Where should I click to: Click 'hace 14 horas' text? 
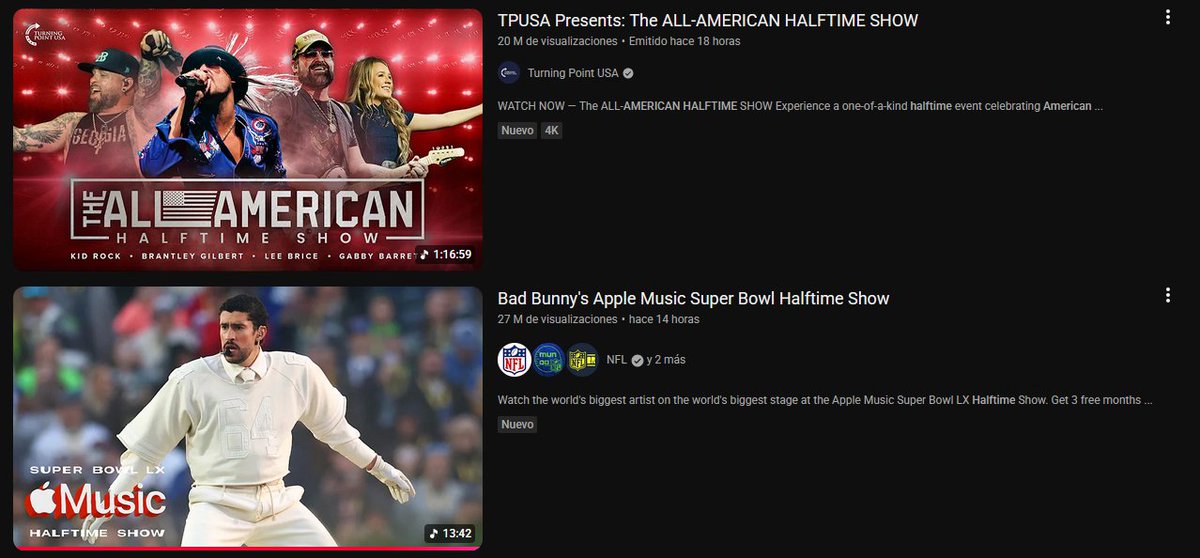point(664,319)
